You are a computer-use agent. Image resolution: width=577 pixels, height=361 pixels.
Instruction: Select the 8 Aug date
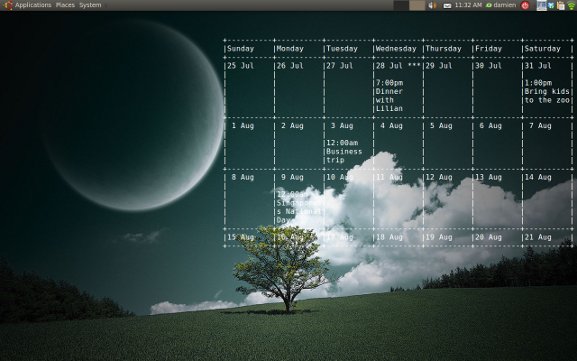tap(243, 177)
